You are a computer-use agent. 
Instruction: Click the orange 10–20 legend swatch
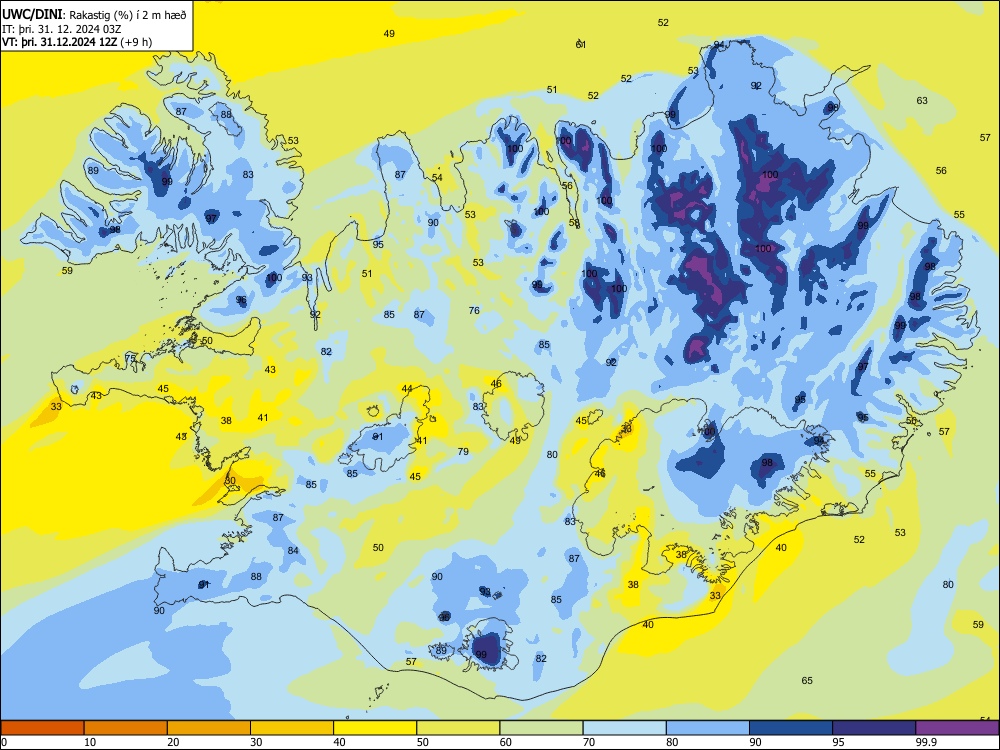coord(126,728)
